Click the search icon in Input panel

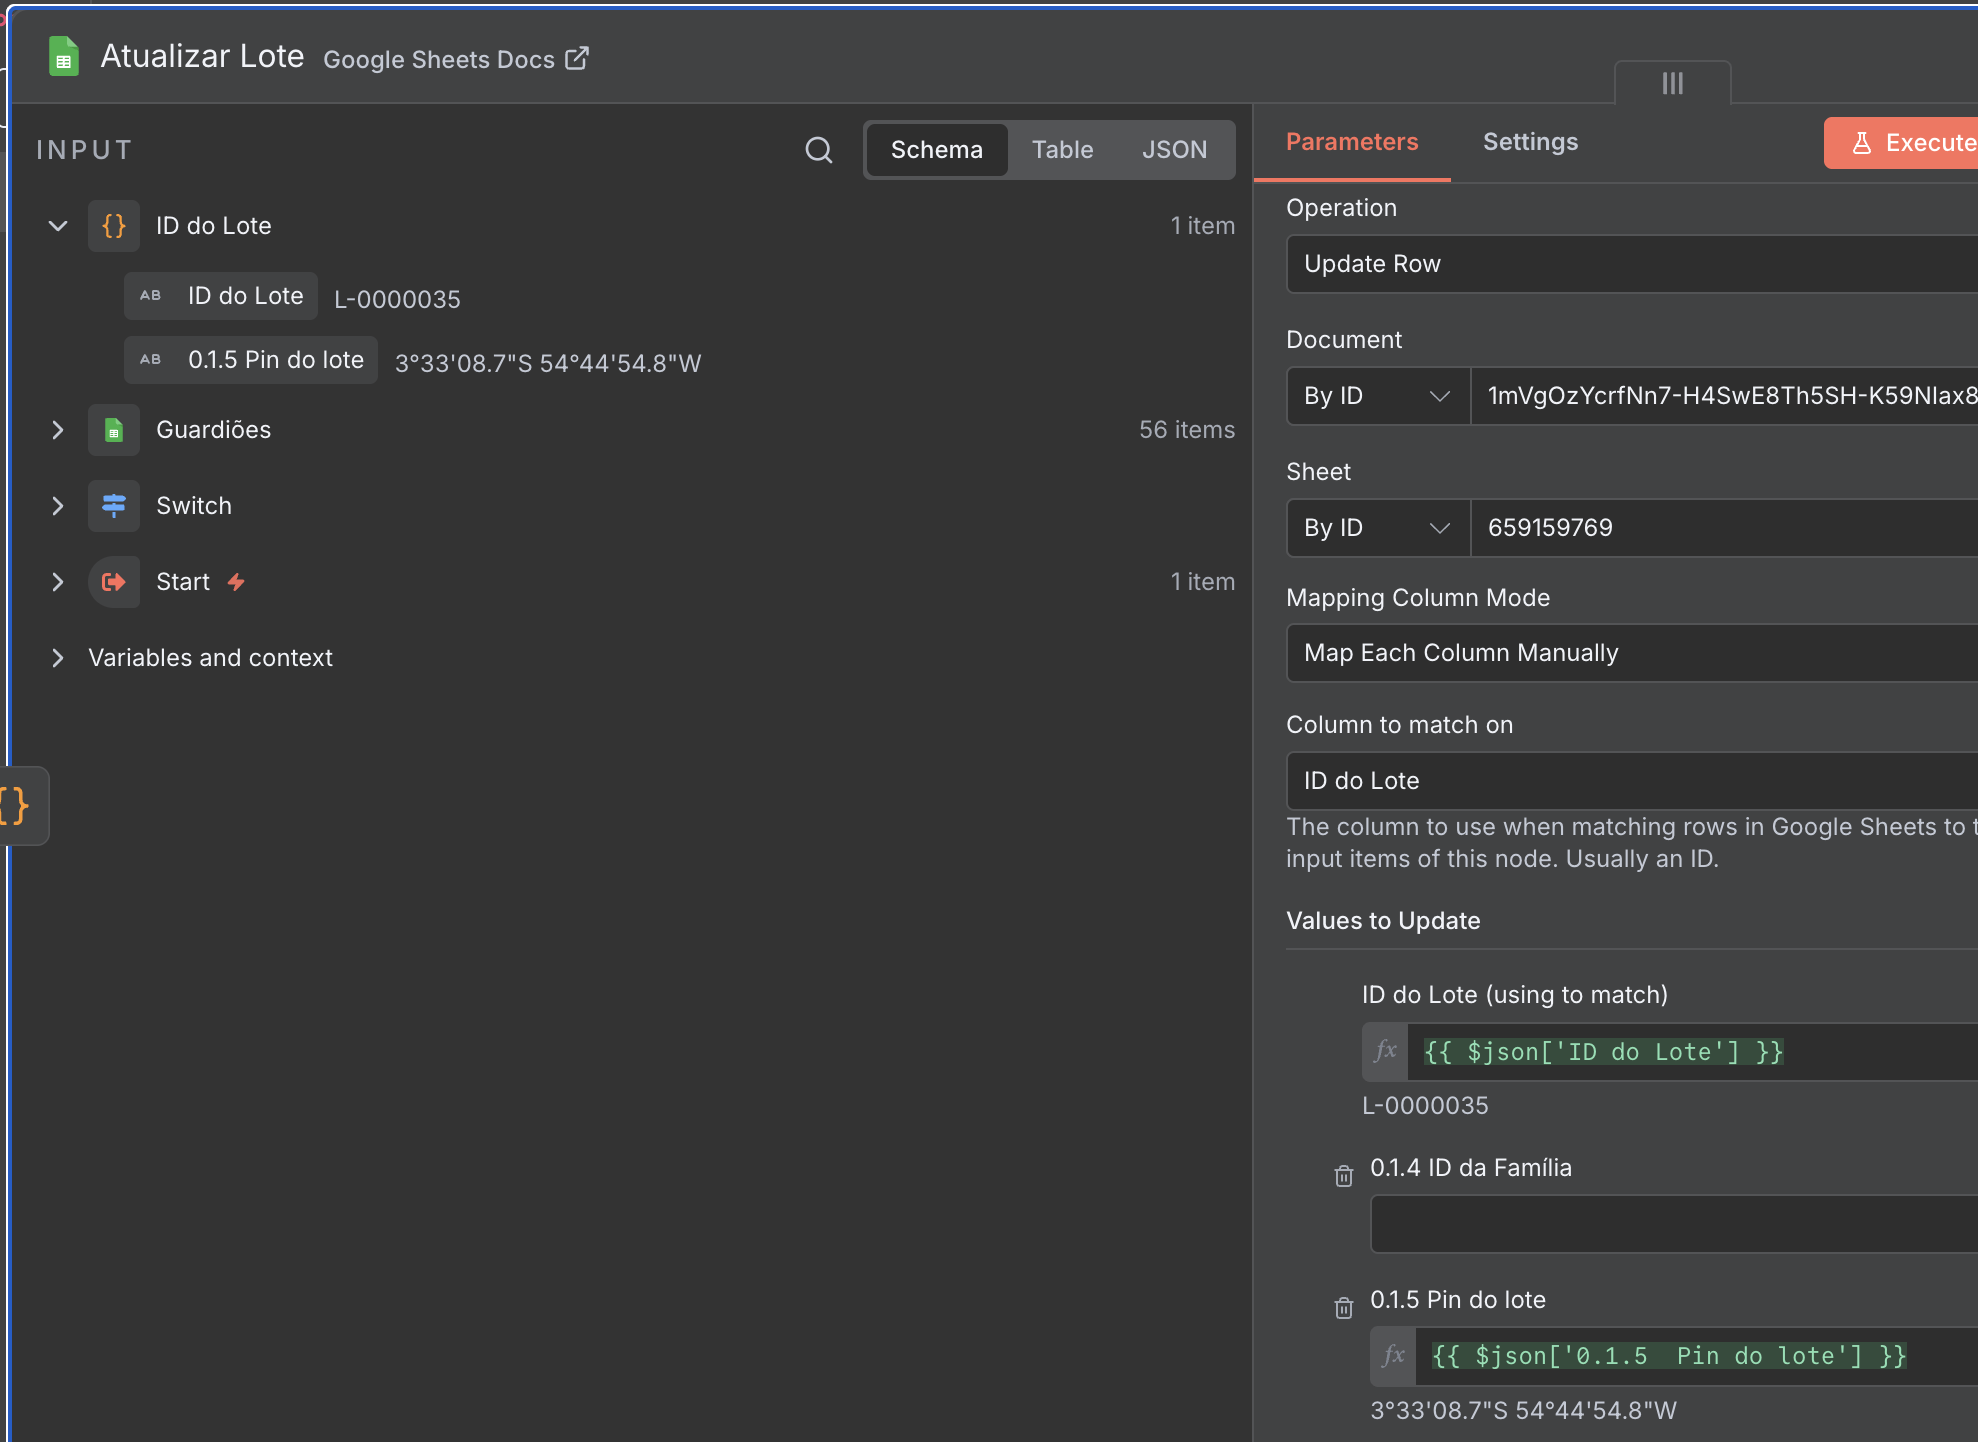(818, 150)
